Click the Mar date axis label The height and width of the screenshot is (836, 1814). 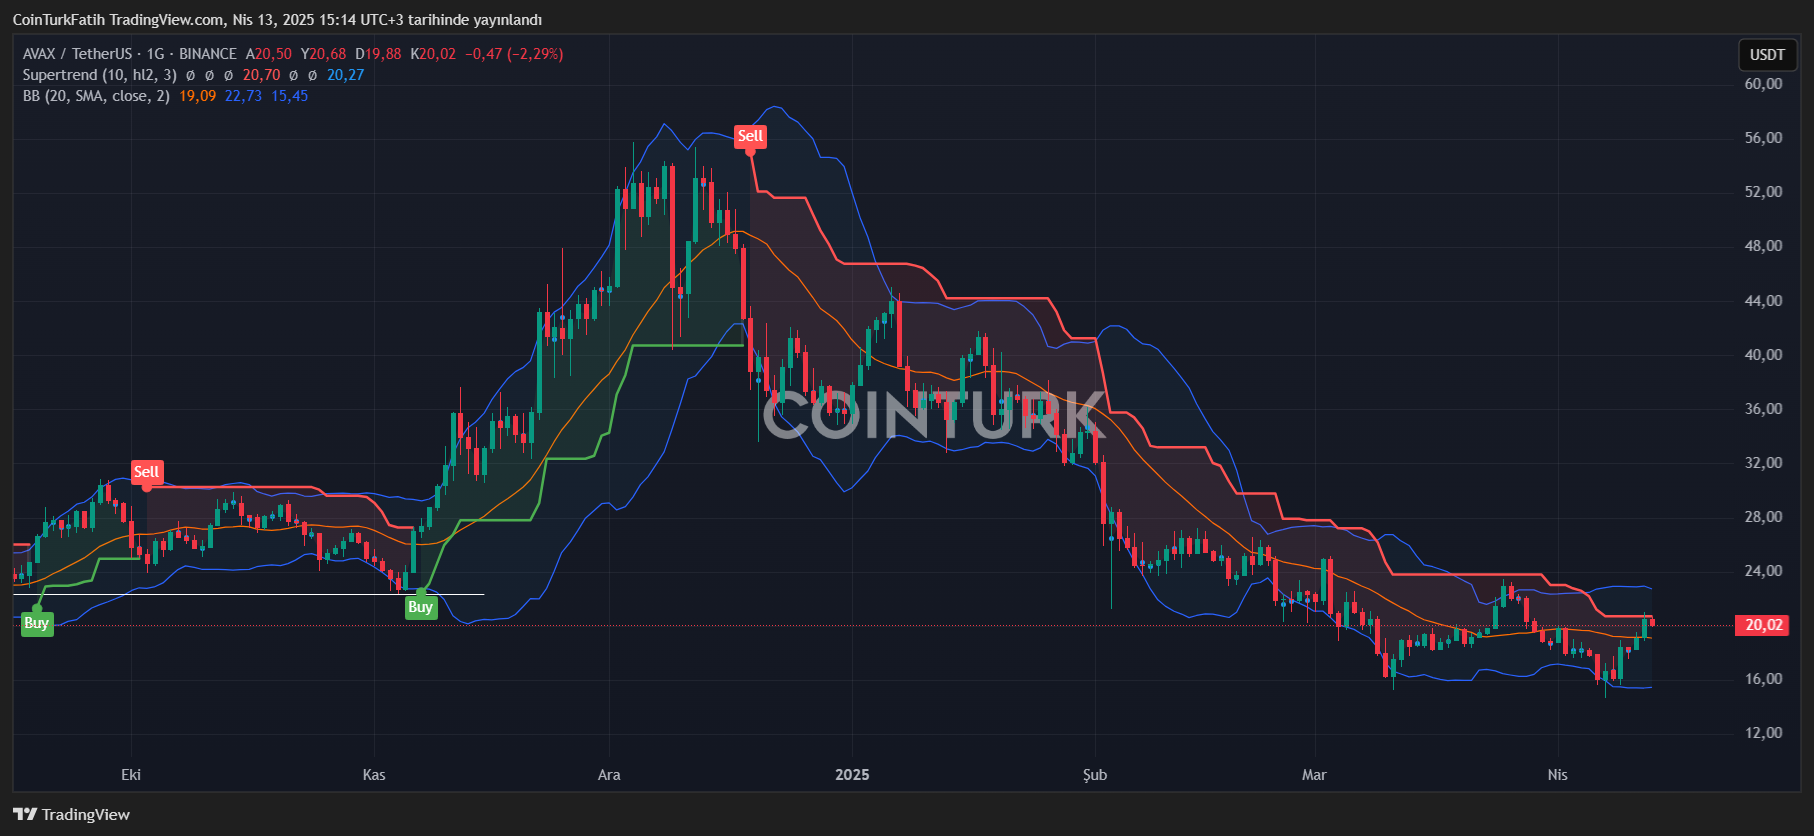pos(1314,775)
